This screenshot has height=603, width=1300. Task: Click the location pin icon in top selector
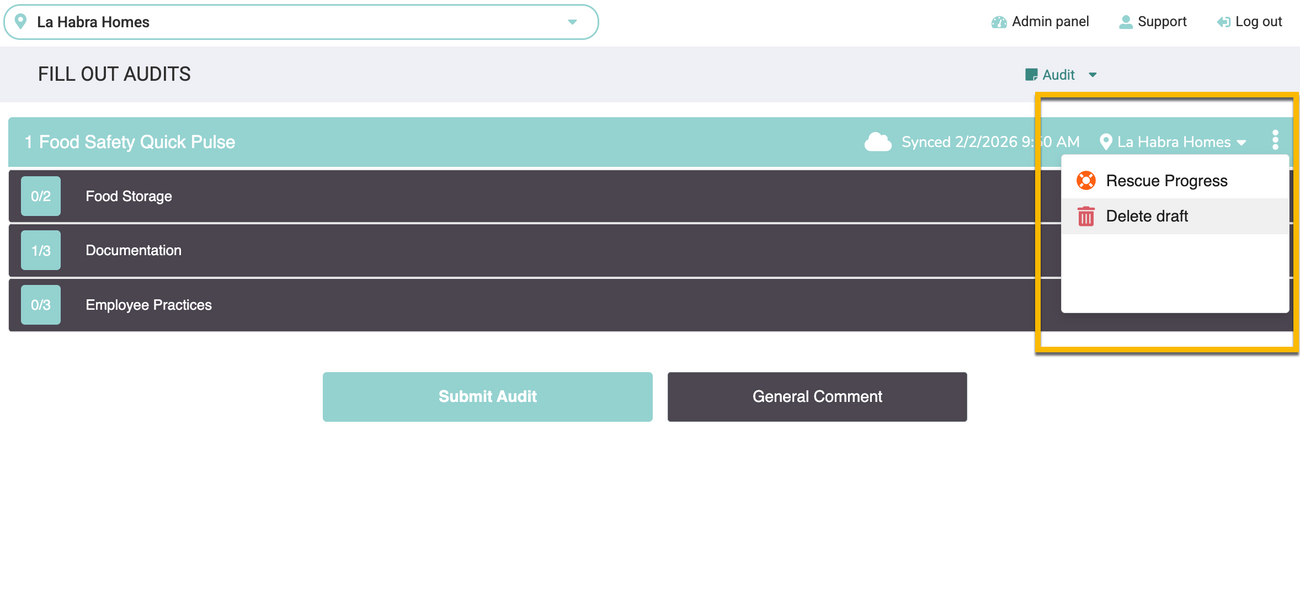pos(20,21)
